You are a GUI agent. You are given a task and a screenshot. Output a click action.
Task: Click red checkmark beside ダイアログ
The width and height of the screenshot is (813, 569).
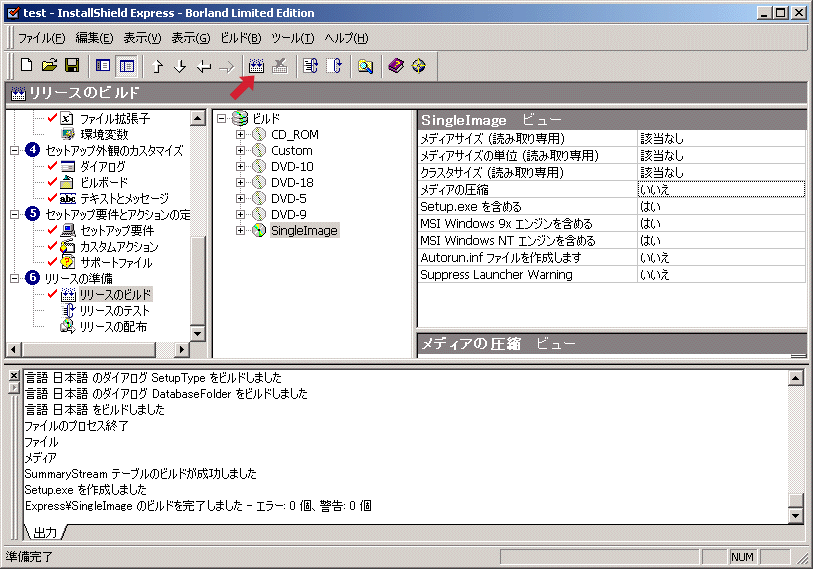(x=52, y=166)
